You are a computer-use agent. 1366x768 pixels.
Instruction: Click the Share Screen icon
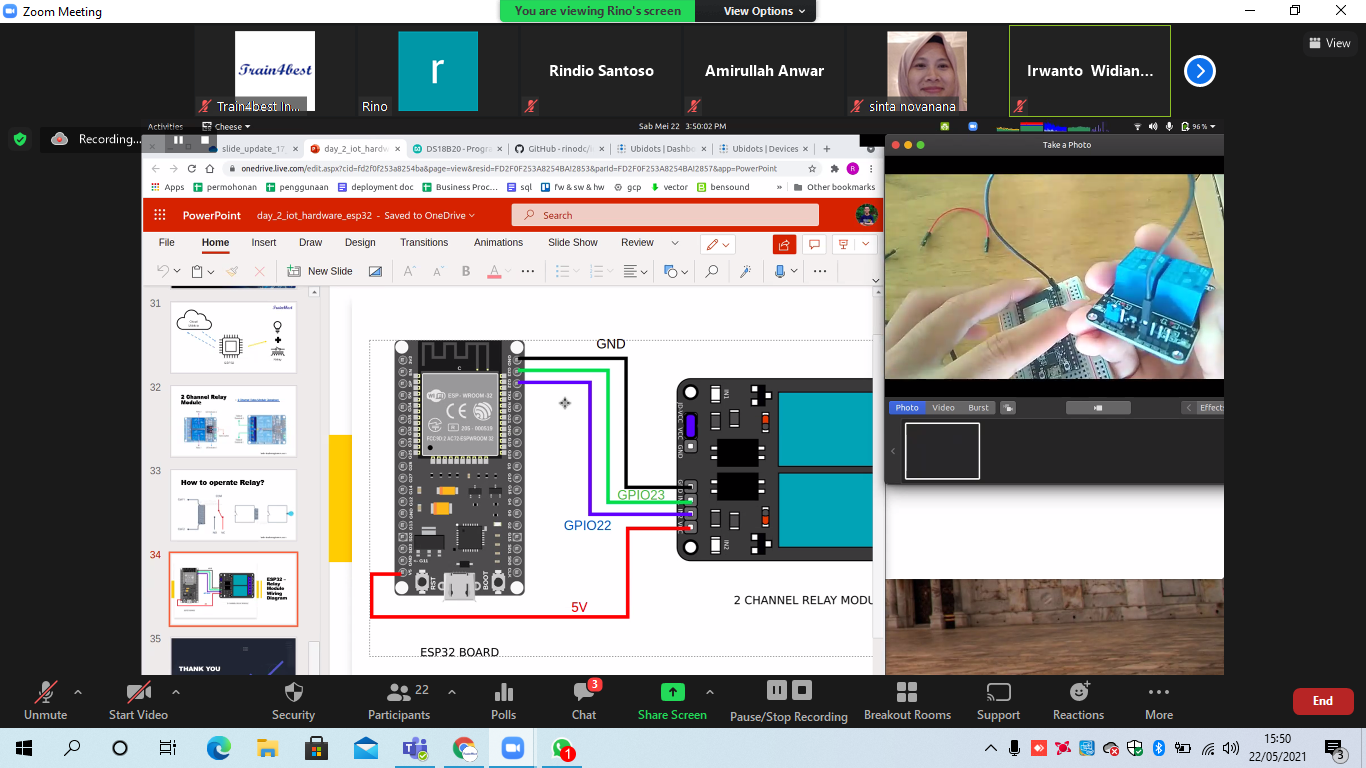point(673,692)
